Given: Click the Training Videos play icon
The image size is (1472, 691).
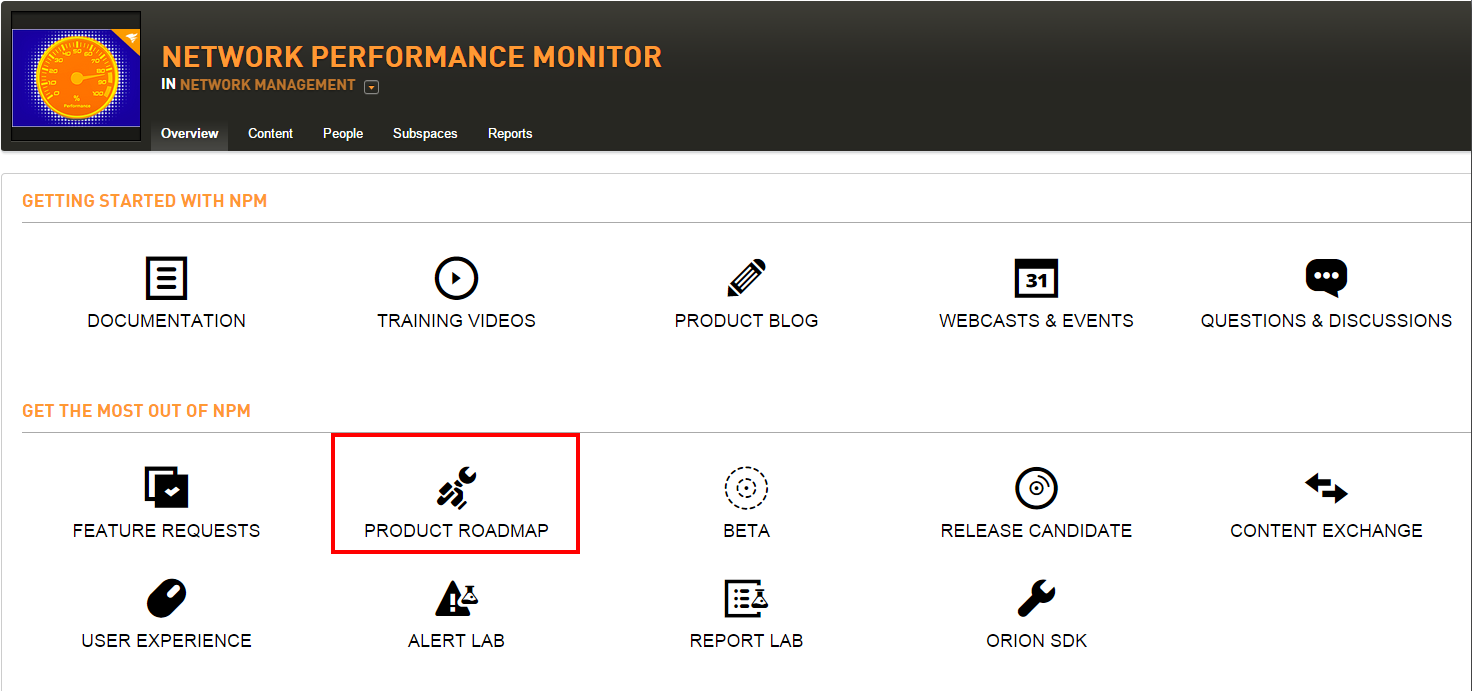Looking at the screenshot, I should tap(456, 278).
